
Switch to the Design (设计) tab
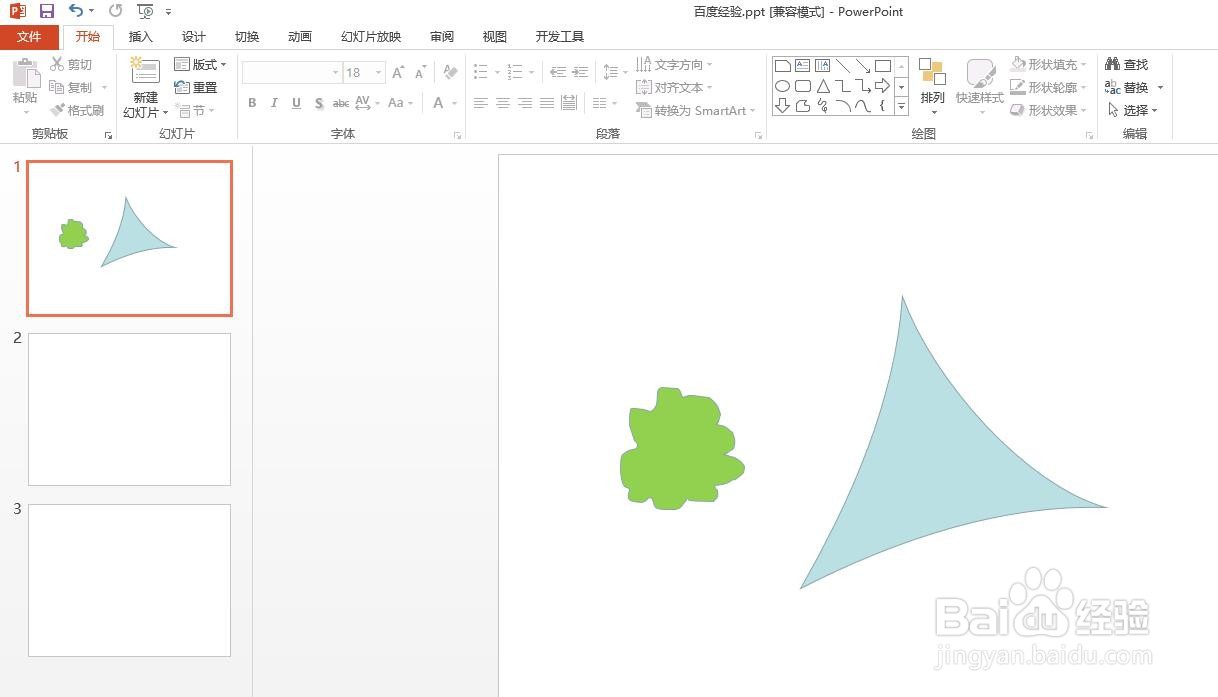[x=194, y=37]
